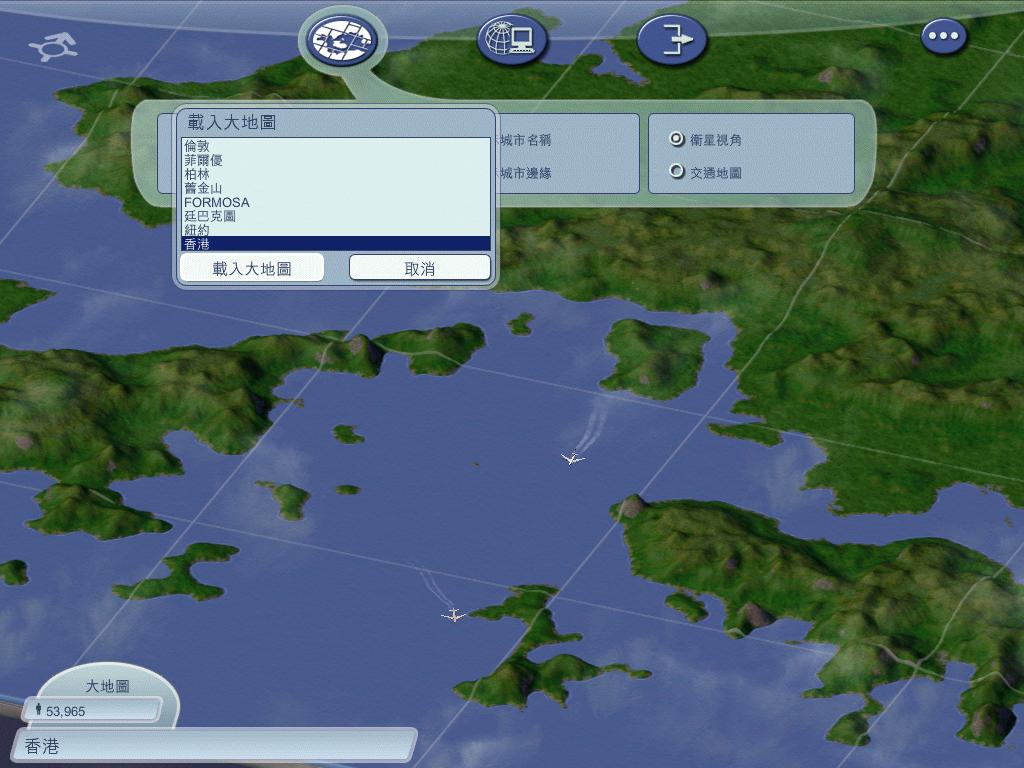The width and height of the screenshot is (1024, 768).
Task: Select the highlighted 香港 list entry
Action: coord(197,244)
